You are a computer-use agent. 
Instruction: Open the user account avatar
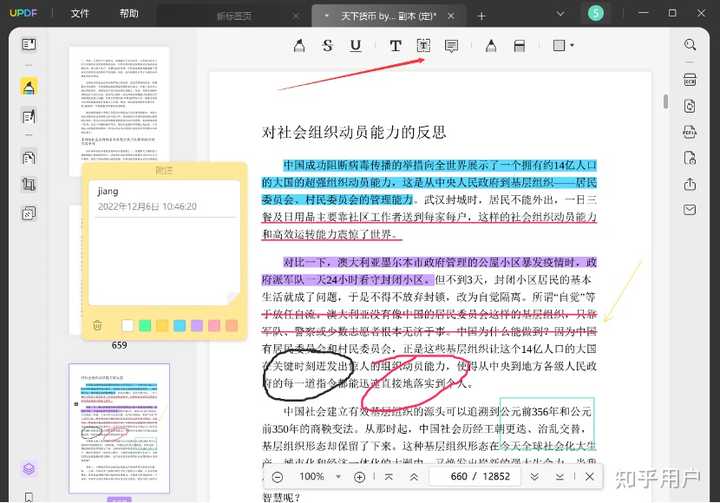pyautogui.click(x=596, y=13)
